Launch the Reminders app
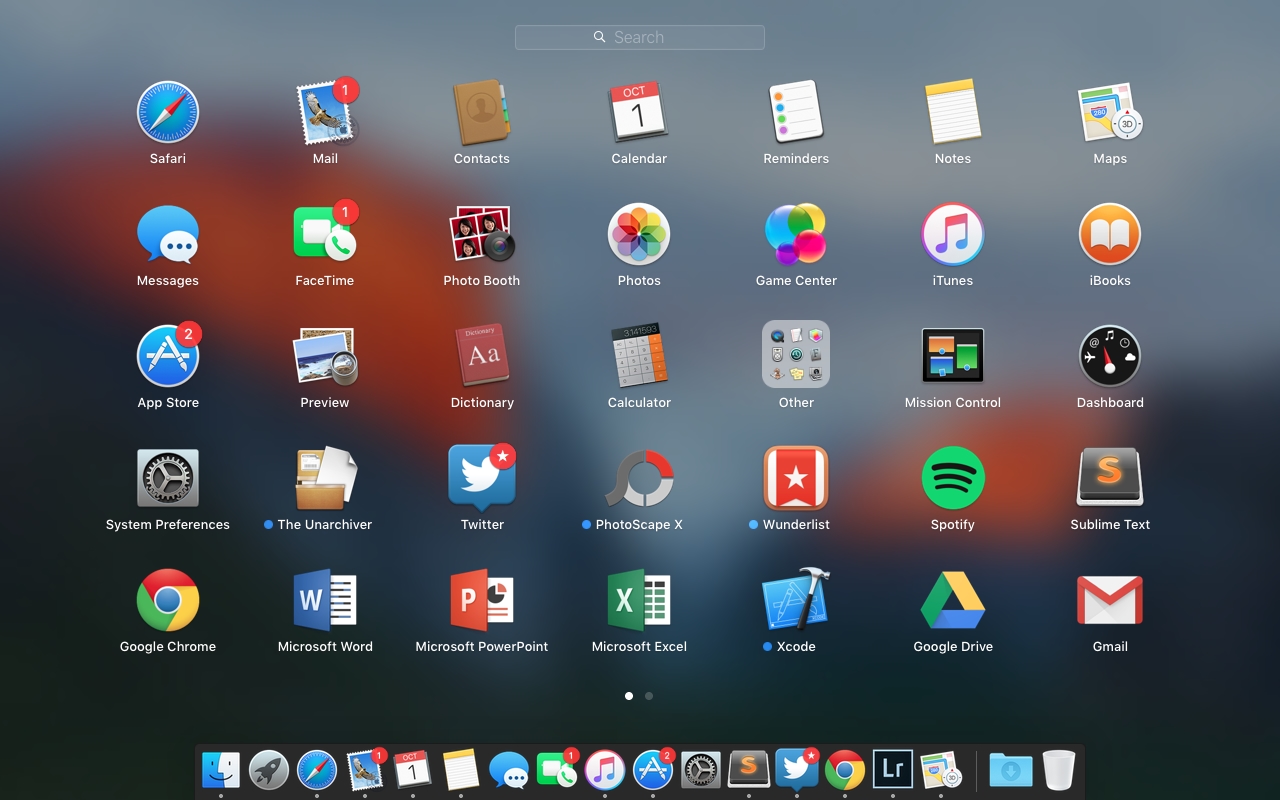1280x800 pixels. 796,113
